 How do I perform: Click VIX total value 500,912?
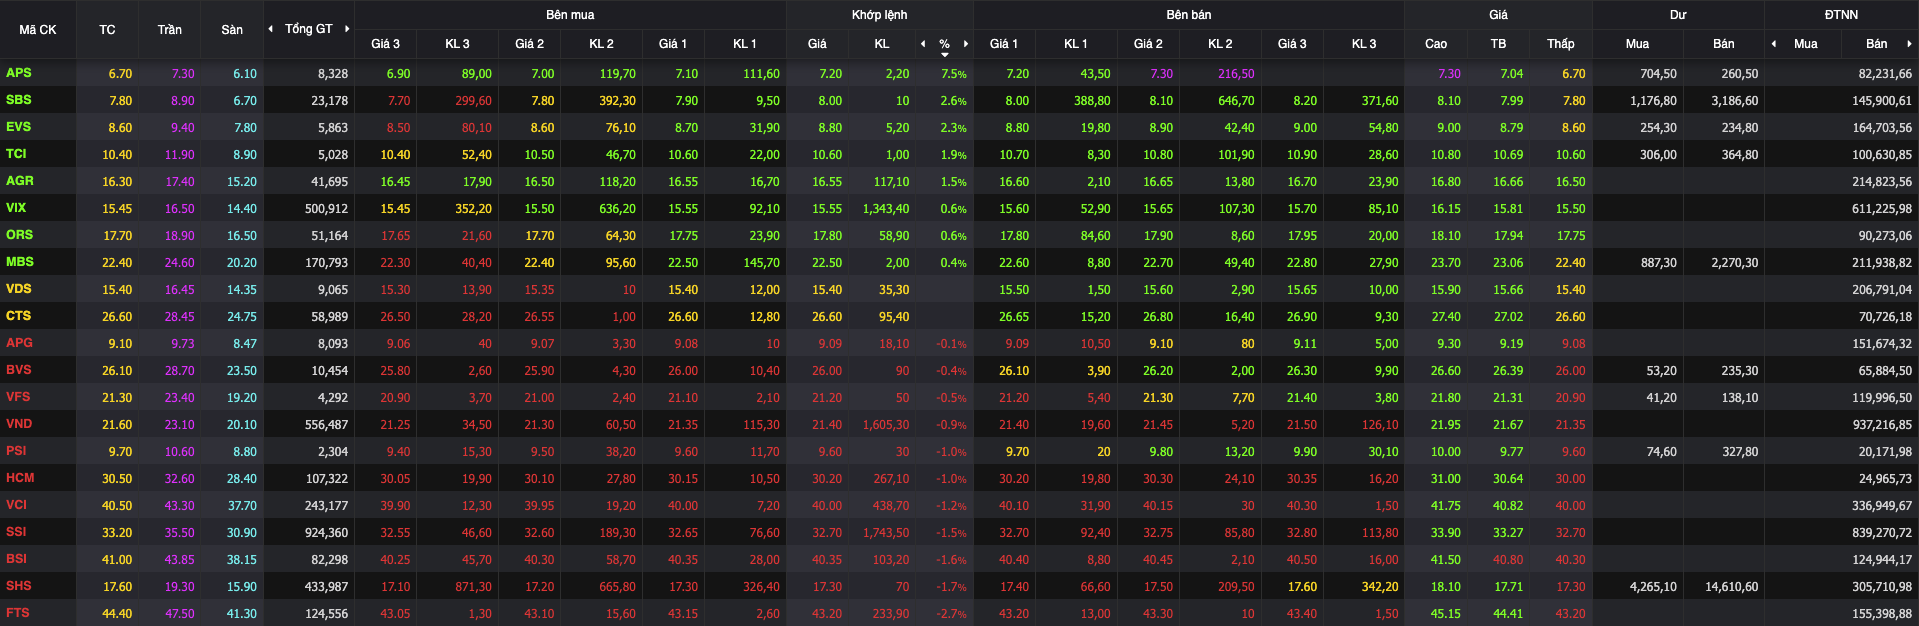tap(326, 209)
